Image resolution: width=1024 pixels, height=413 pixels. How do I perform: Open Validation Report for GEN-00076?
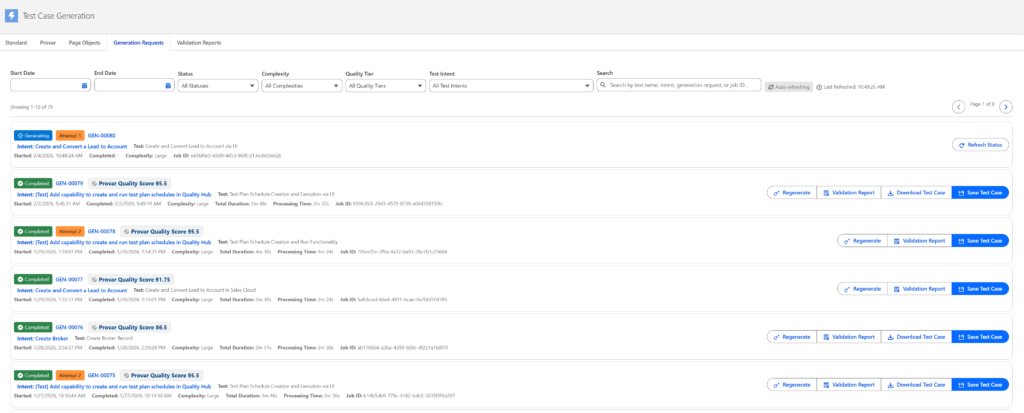coord(849,337)
